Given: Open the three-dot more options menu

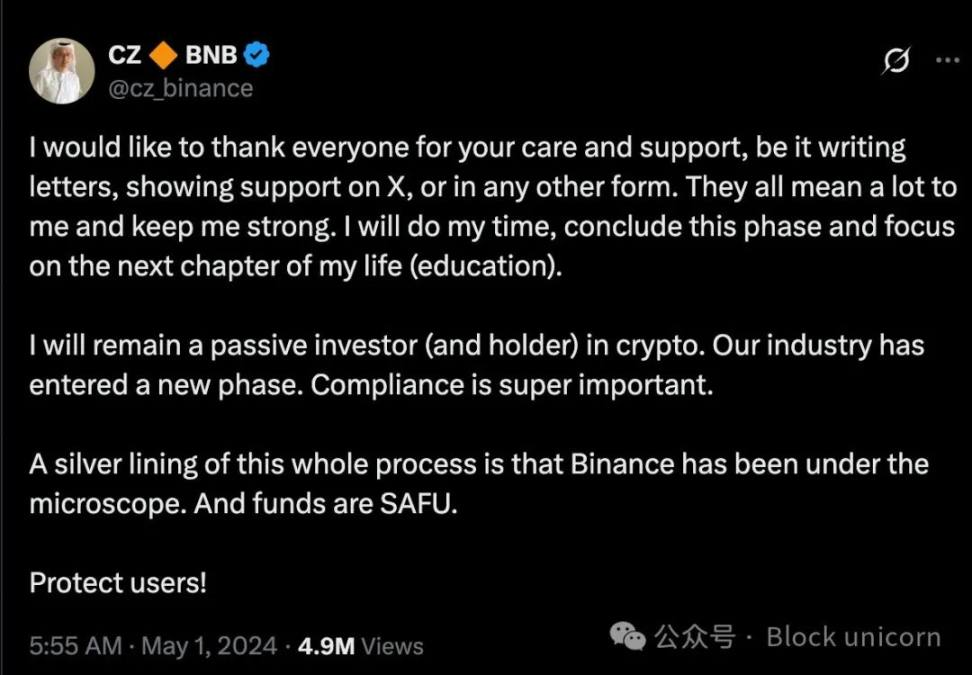Looking at the screenshot, I should (946, 60).
